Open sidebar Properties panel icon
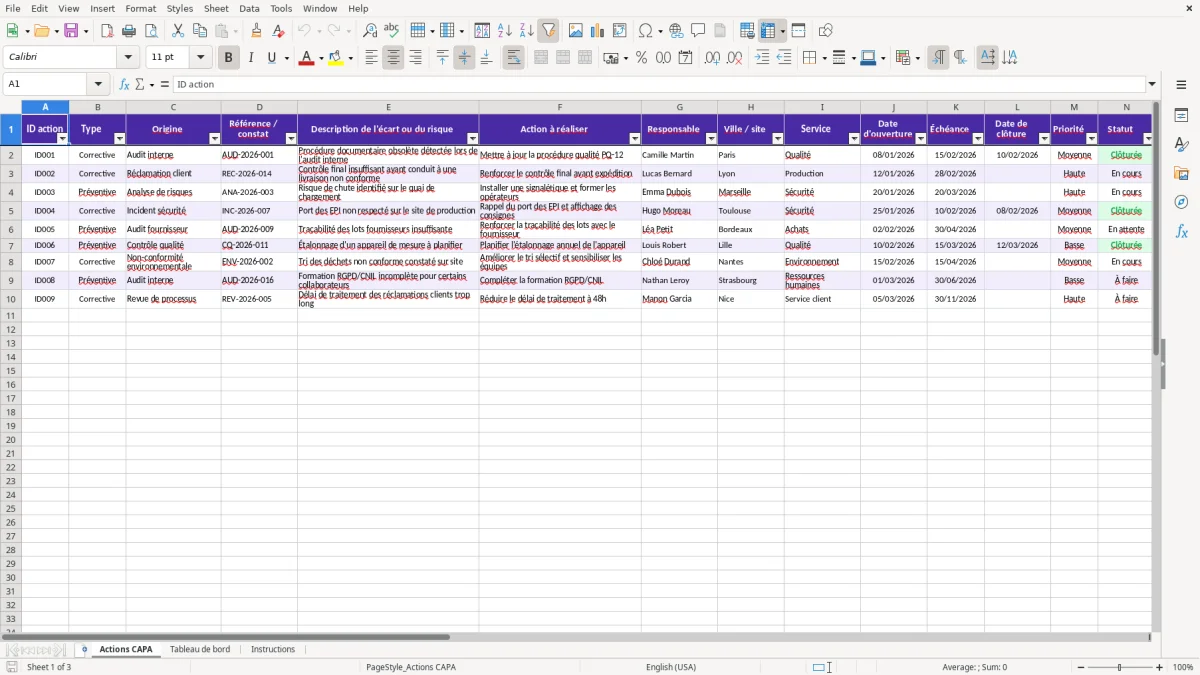The height and width of the screenshot is (675, 1200). (1182, 116)
